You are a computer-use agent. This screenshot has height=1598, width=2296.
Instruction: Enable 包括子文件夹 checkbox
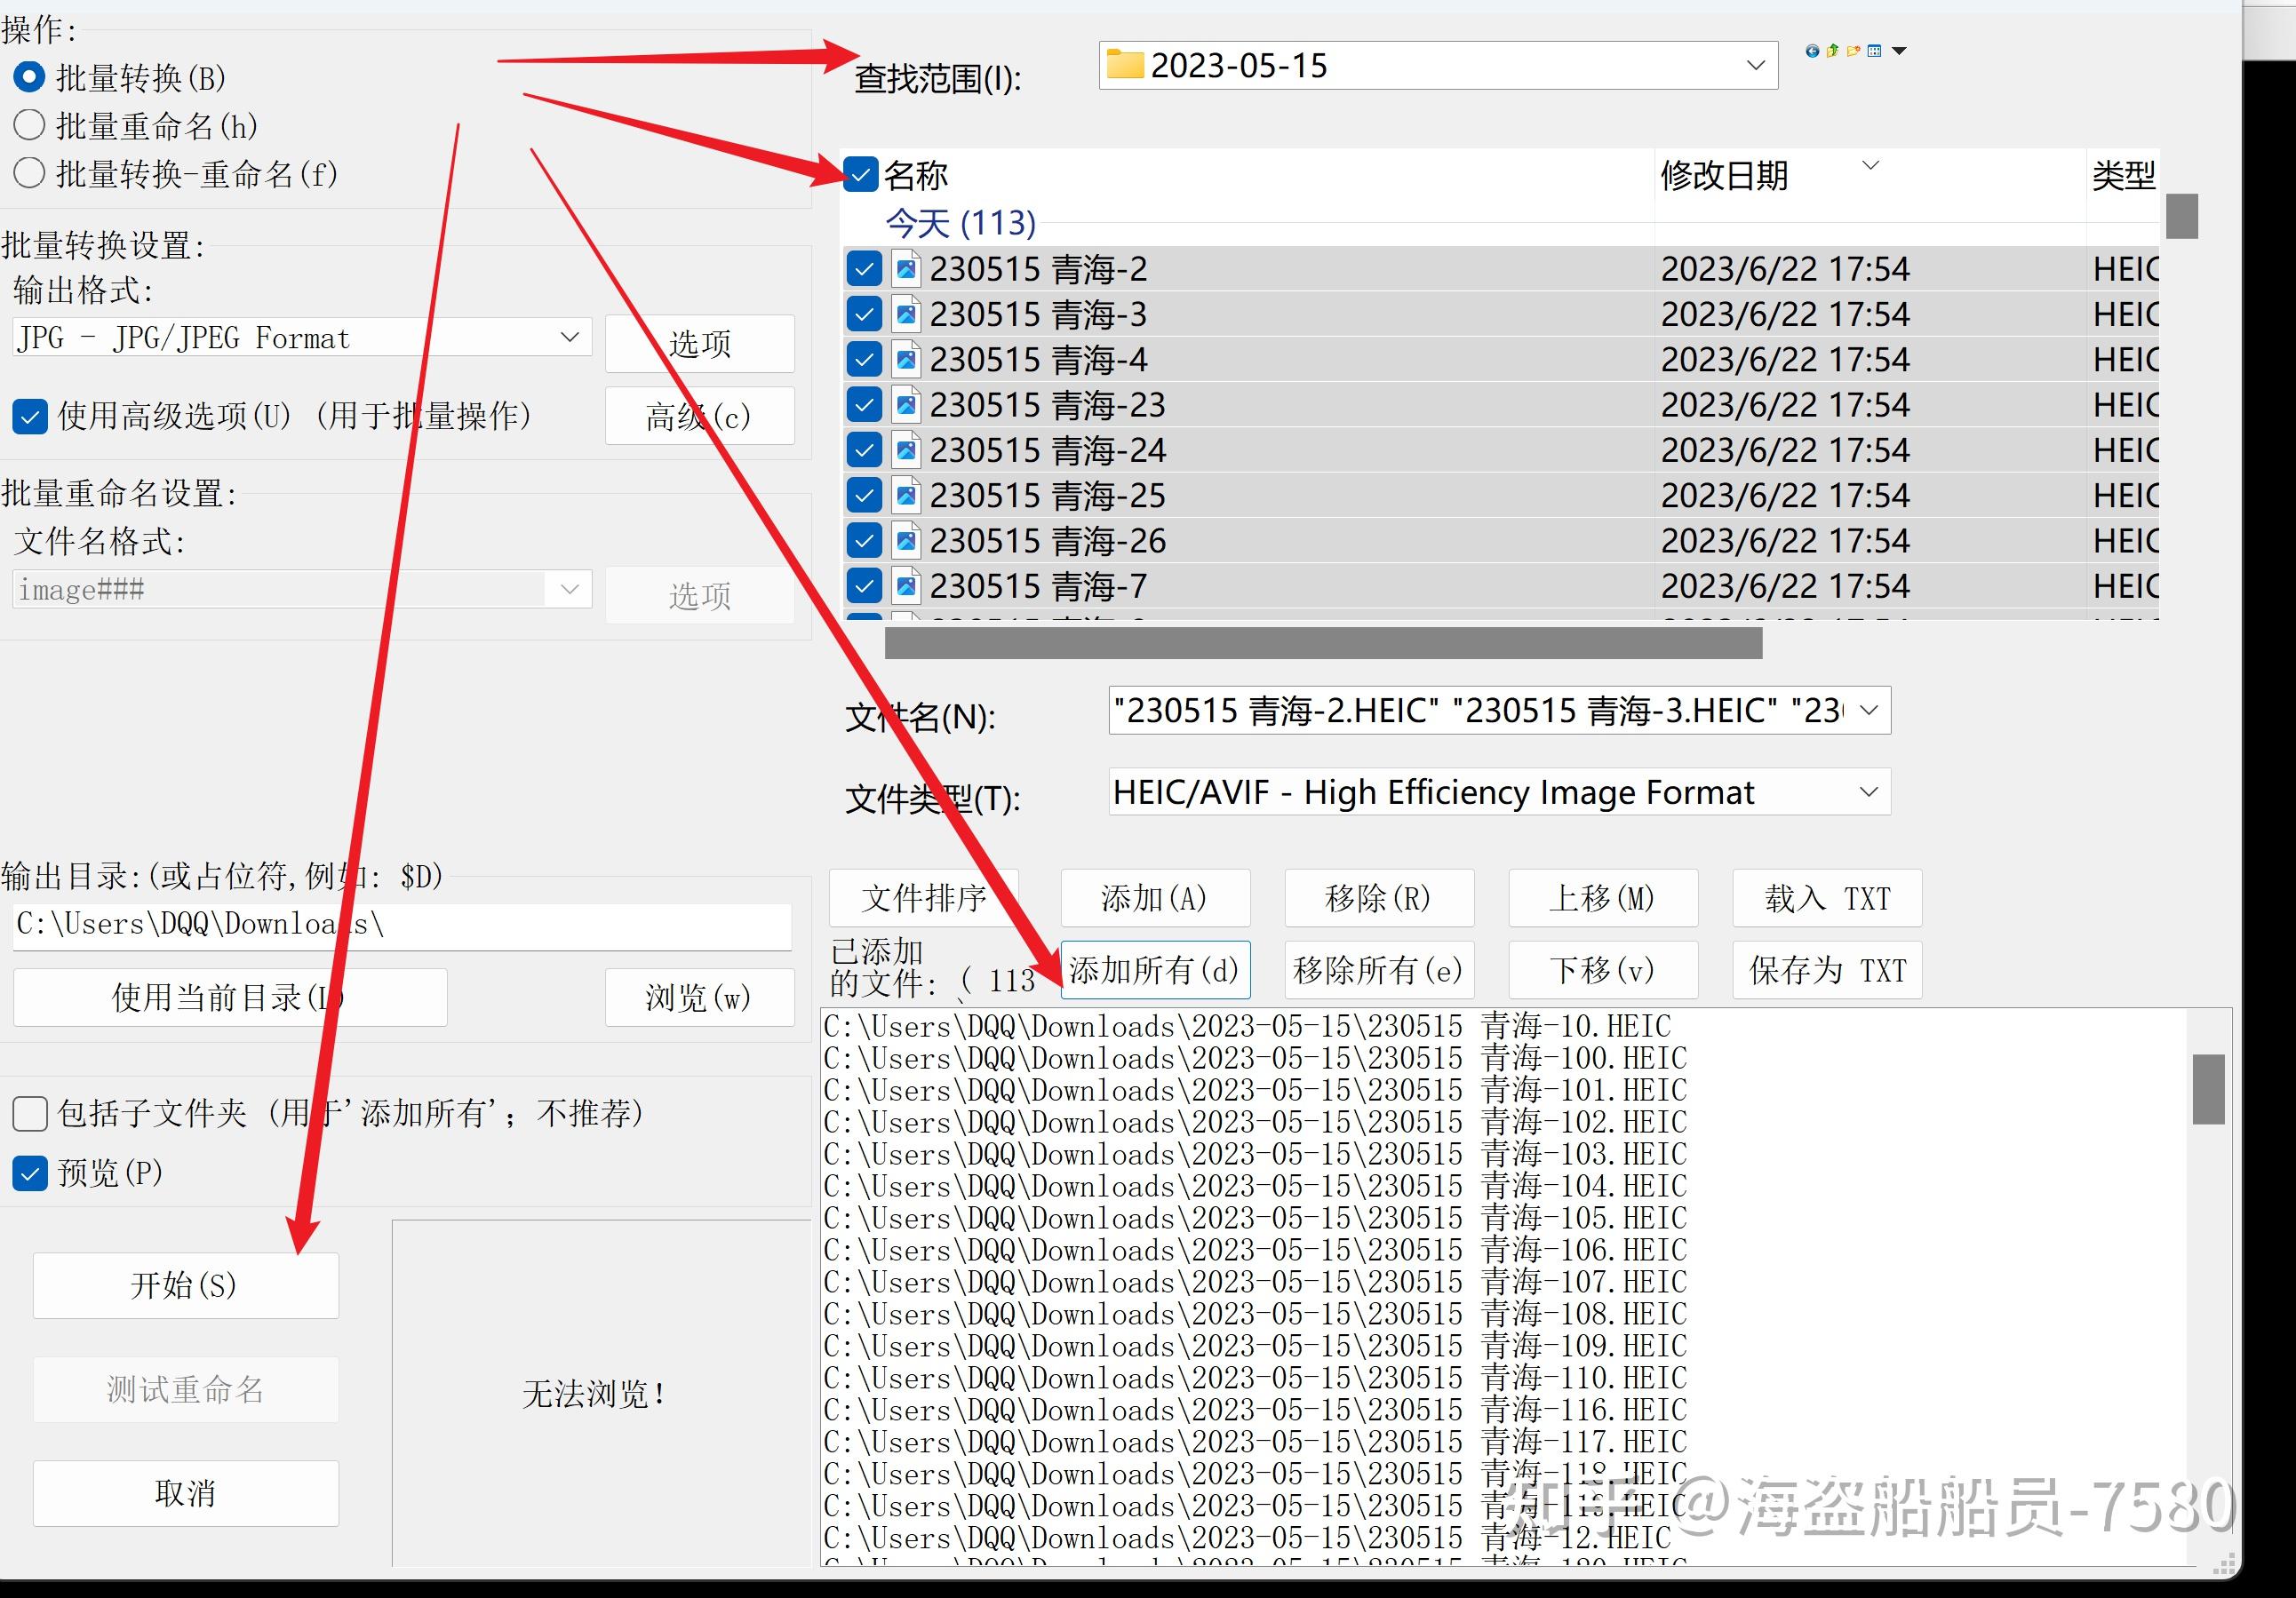point(30,1113)
